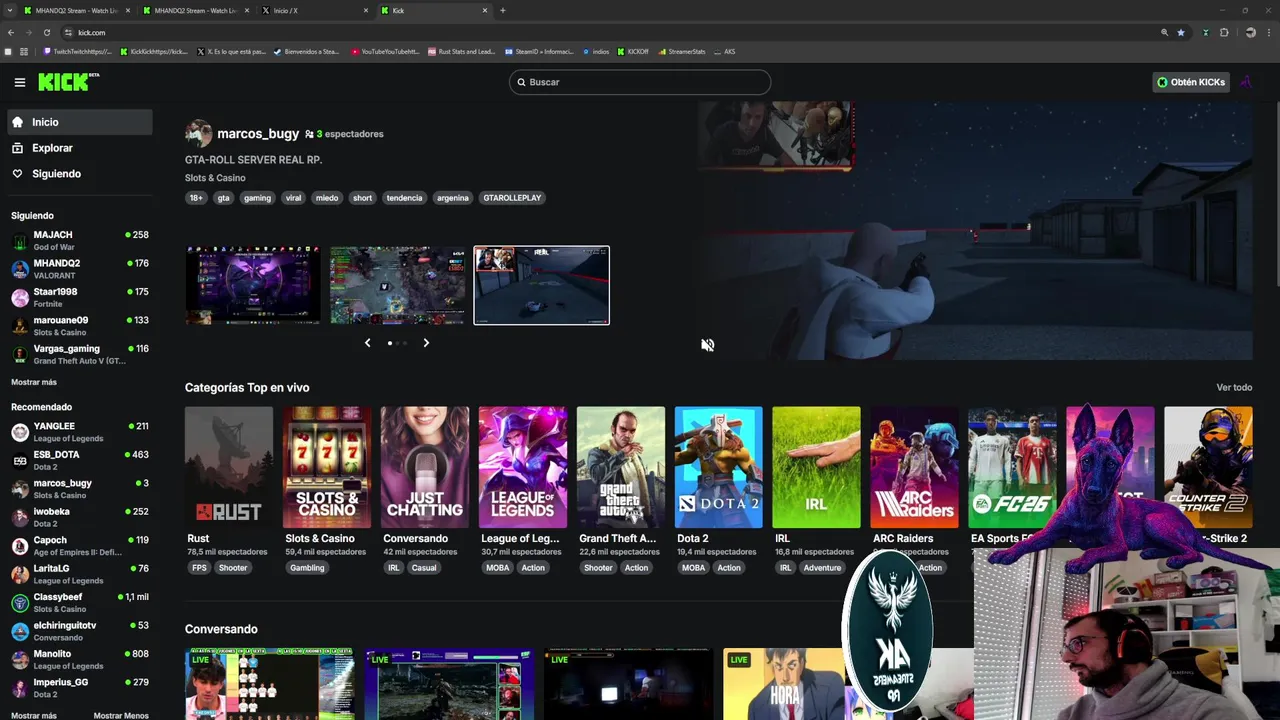Open Just Chatting category card

(425, 467)
